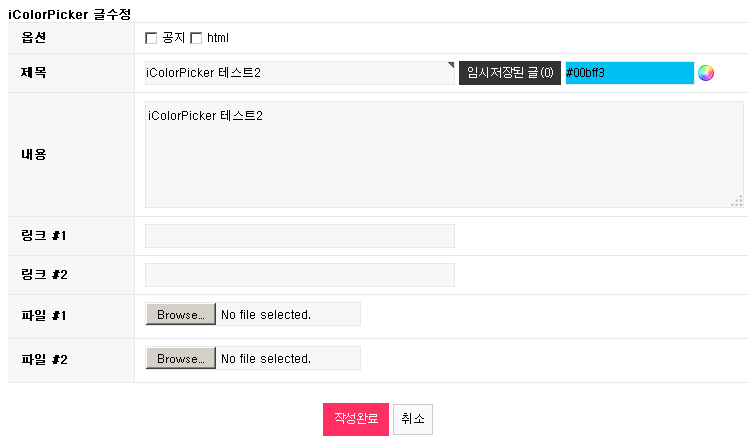Toggle the html checkbox
Image resolution: width=750 pixels, height=443 pixels.
pos(196,38)
